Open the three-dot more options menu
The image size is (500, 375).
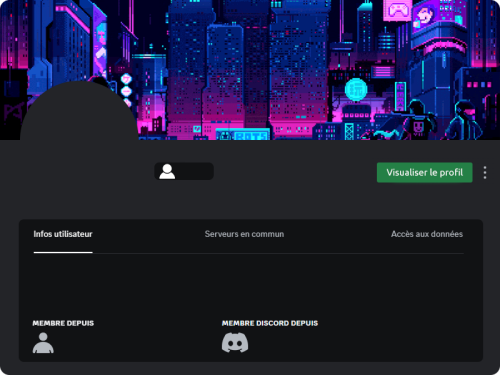pos(485,172)
